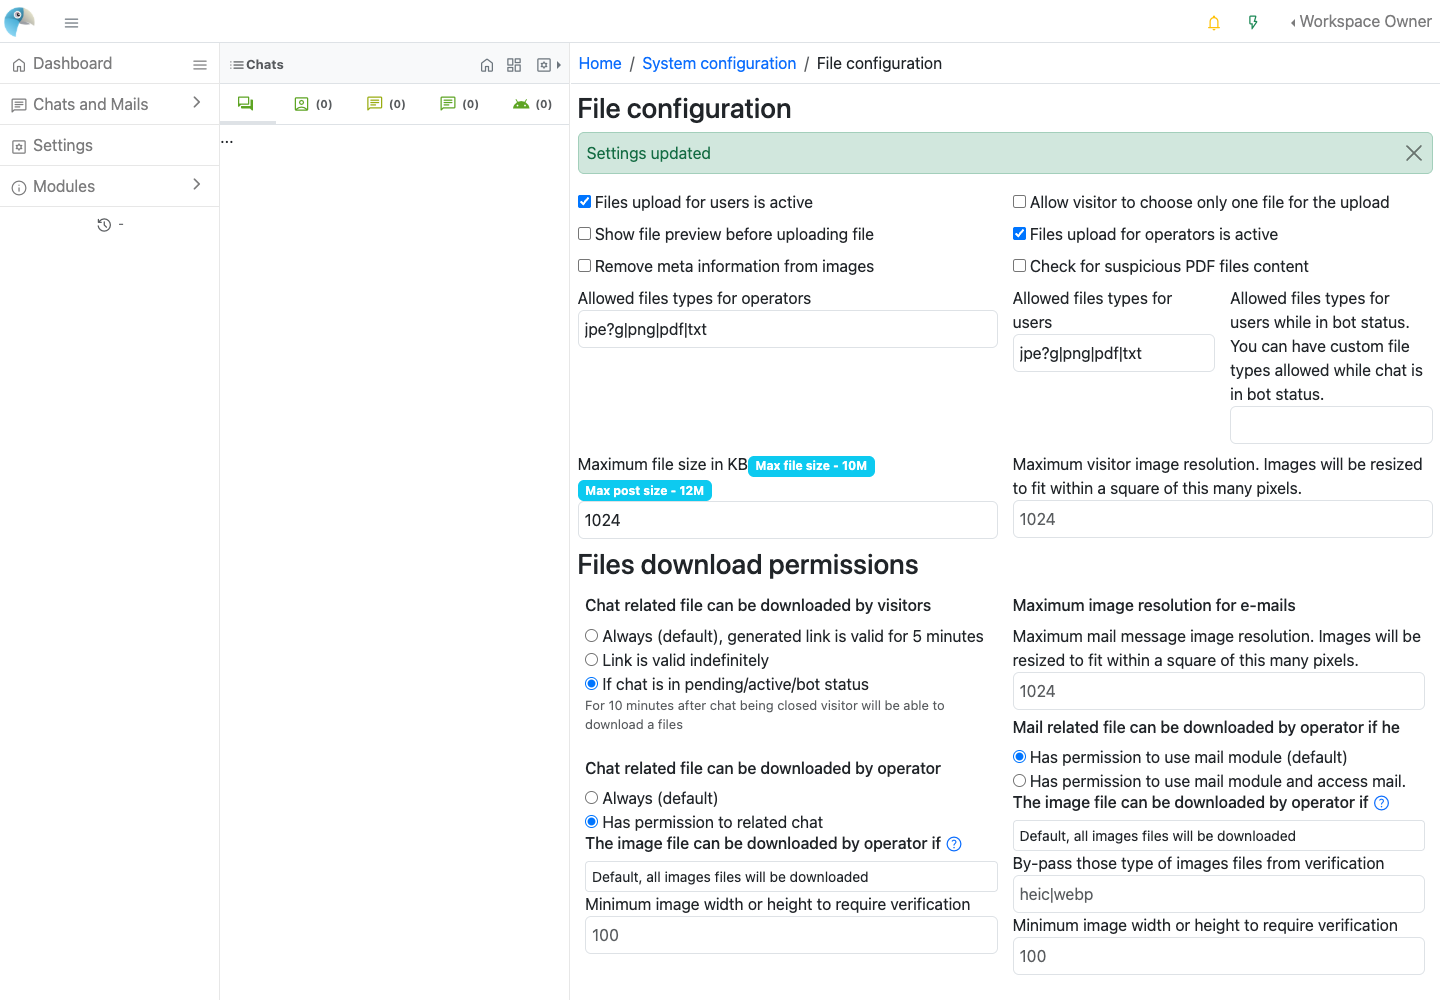Screen dimensions: 1440x1000
Task: Go to Home breadcrumb link
Action: click(600, 64)
